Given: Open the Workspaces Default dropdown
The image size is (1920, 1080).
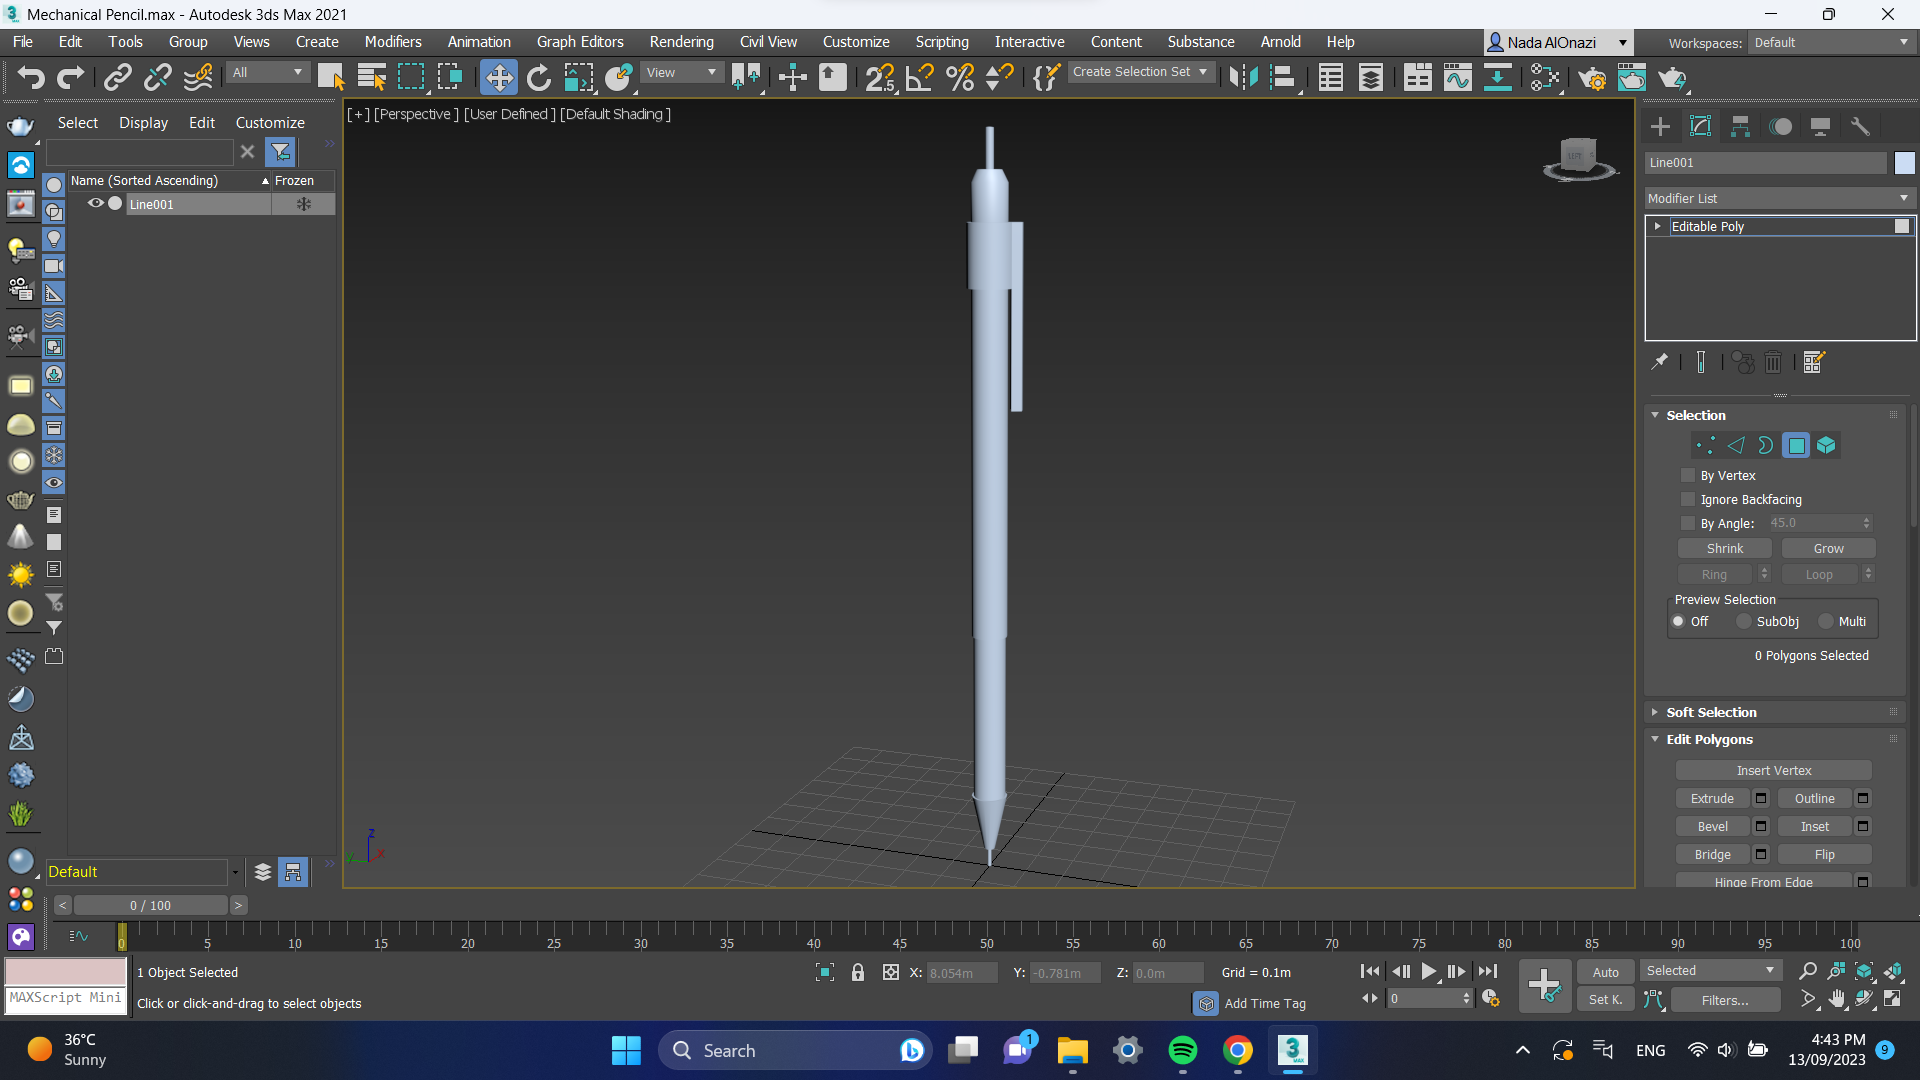Looking at the screenshot, I should pyautogui.click(x=1832, y=42).
